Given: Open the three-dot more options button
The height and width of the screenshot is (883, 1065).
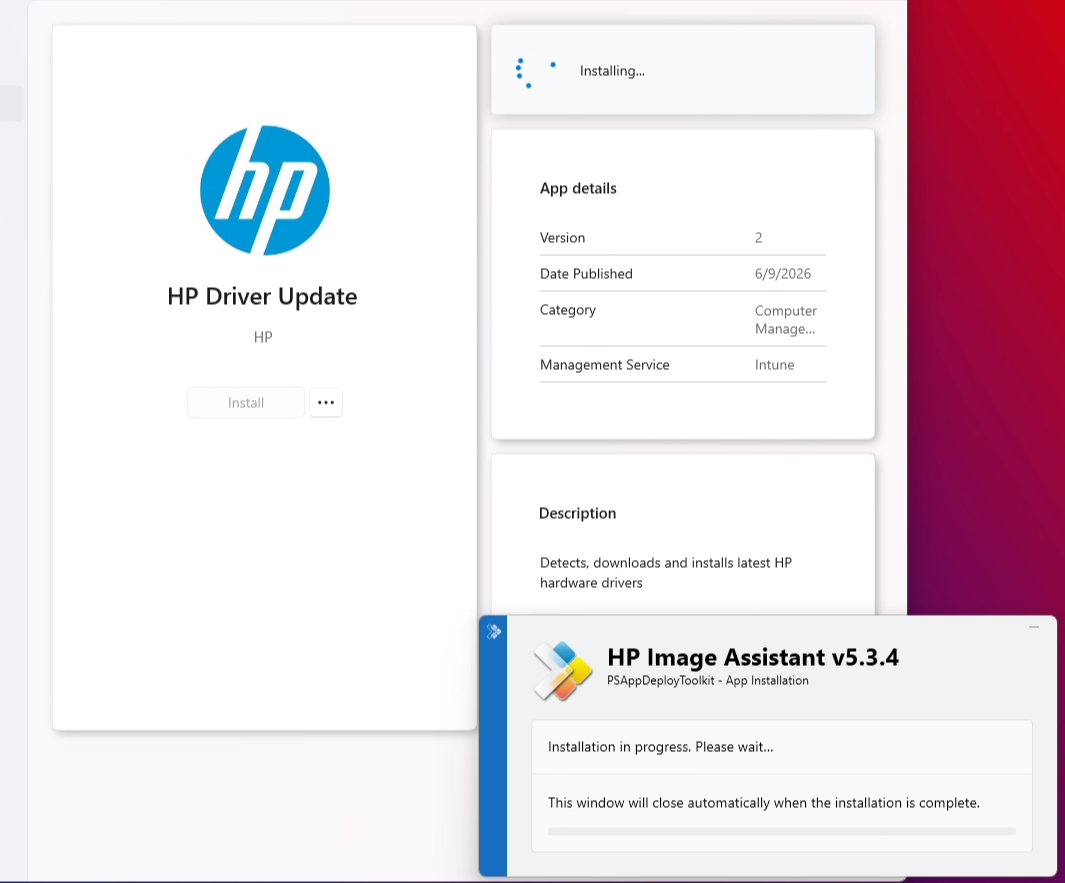Looking at the screenshot, I should coord(326,403).
